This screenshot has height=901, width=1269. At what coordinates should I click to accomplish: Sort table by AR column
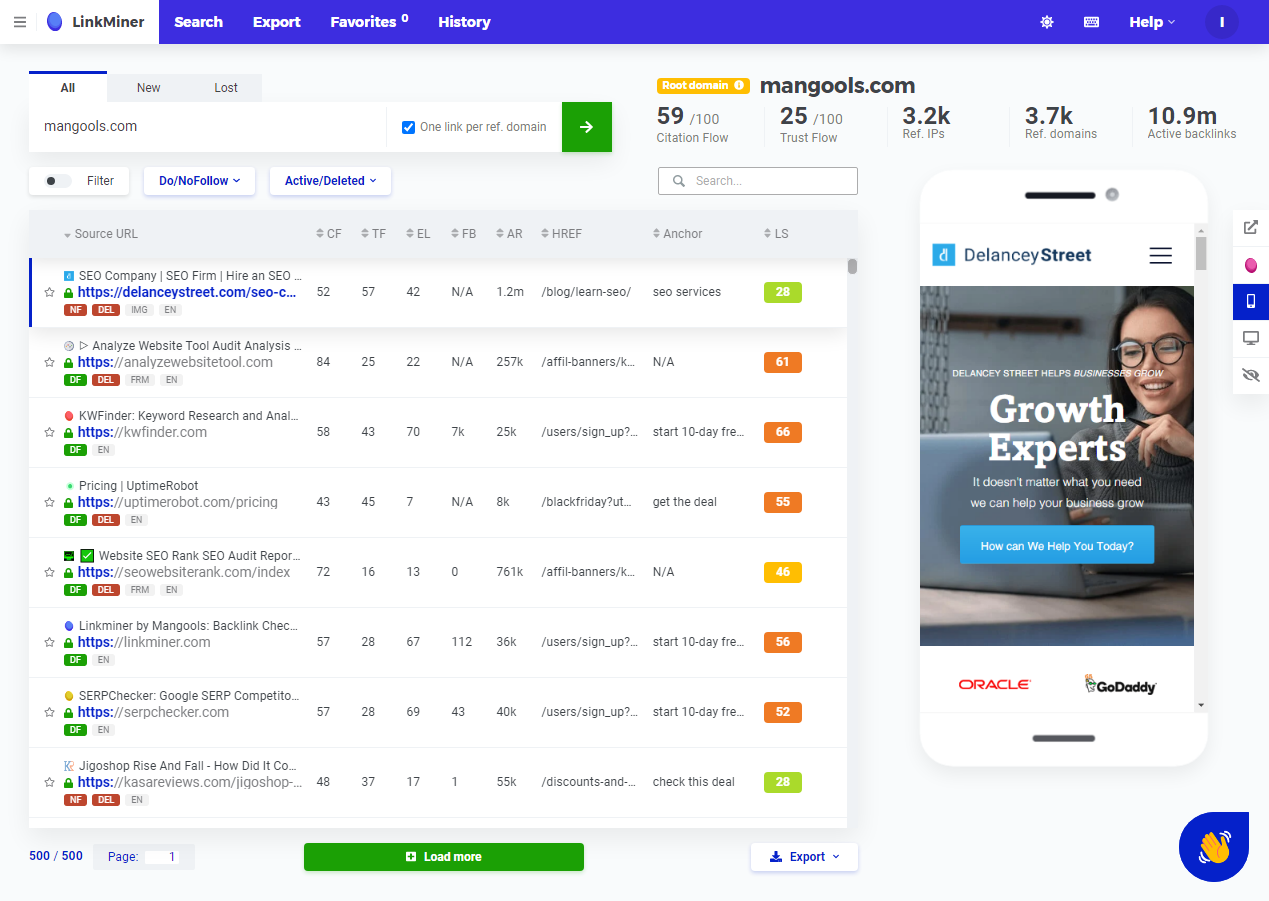pos(509,234)
